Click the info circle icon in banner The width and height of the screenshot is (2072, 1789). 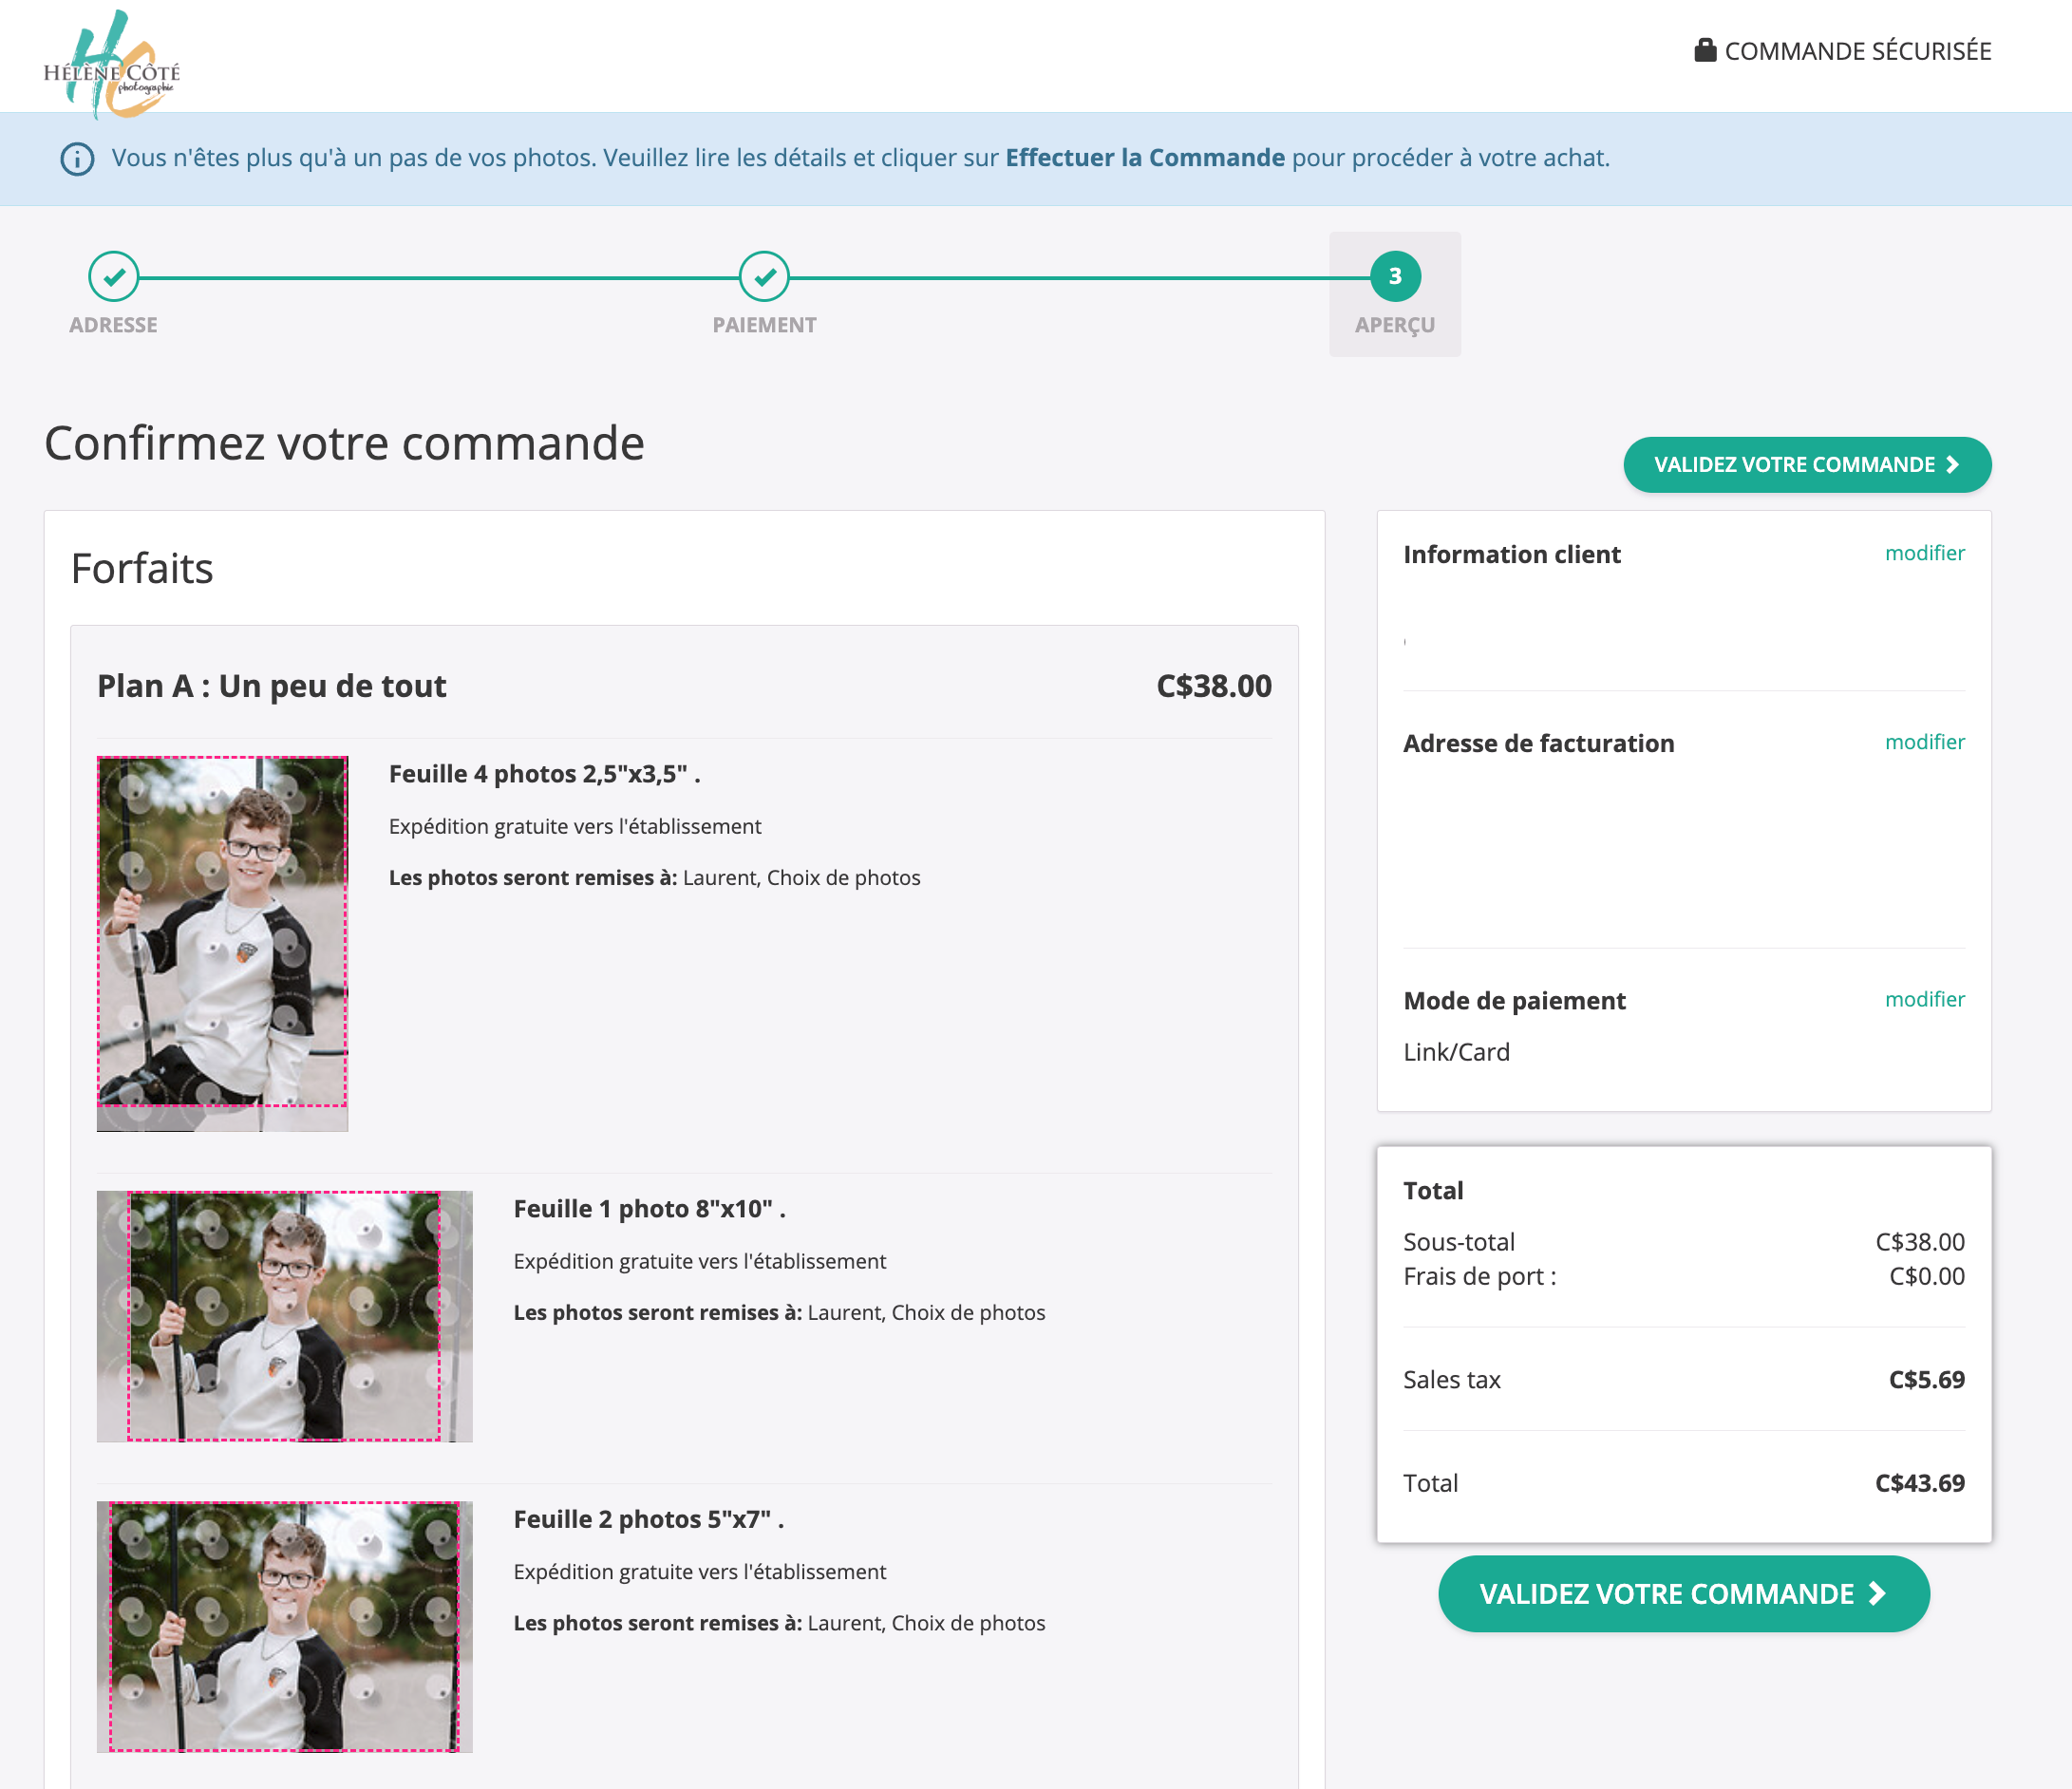pos(78,159)
